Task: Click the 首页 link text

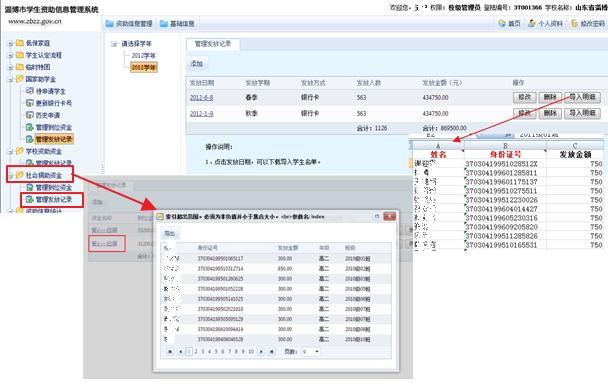Action: [x=514, y=24]
